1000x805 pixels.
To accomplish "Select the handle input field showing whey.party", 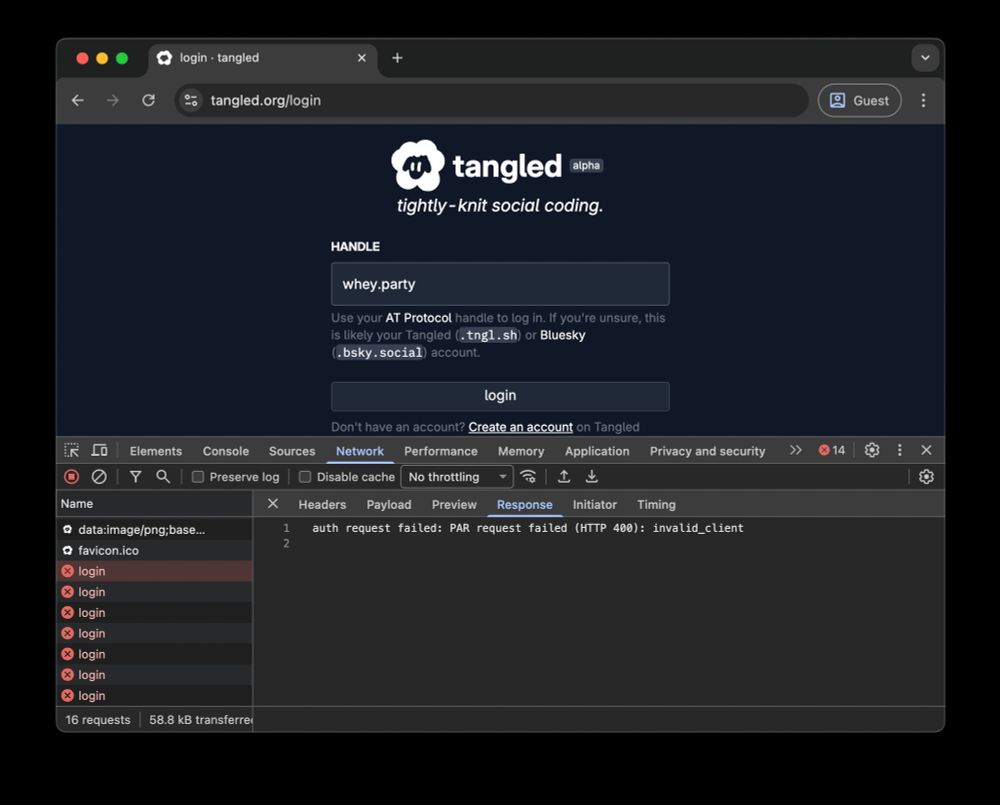I will coord(500,284).
